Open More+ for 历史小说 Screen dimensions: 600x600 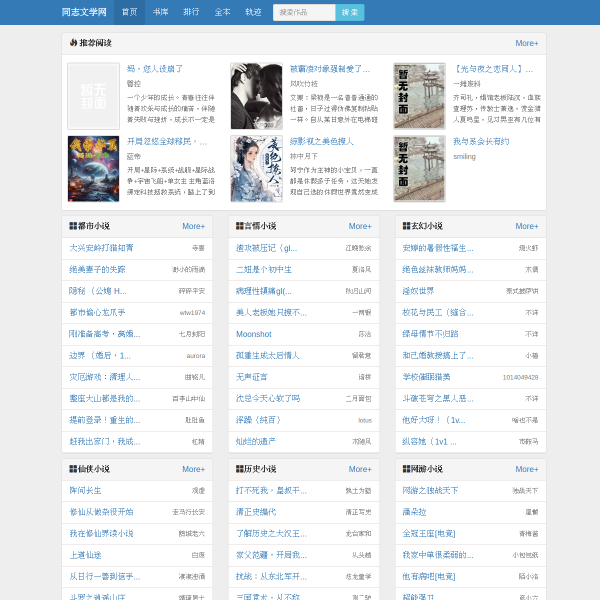(360, 469)
